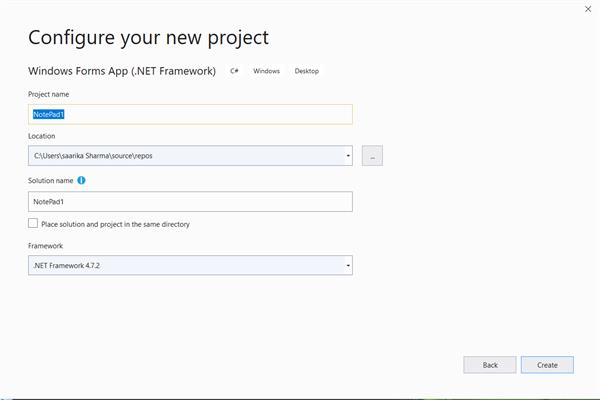
Task: Click the Framework field label
Action: [x=48, y=244]
